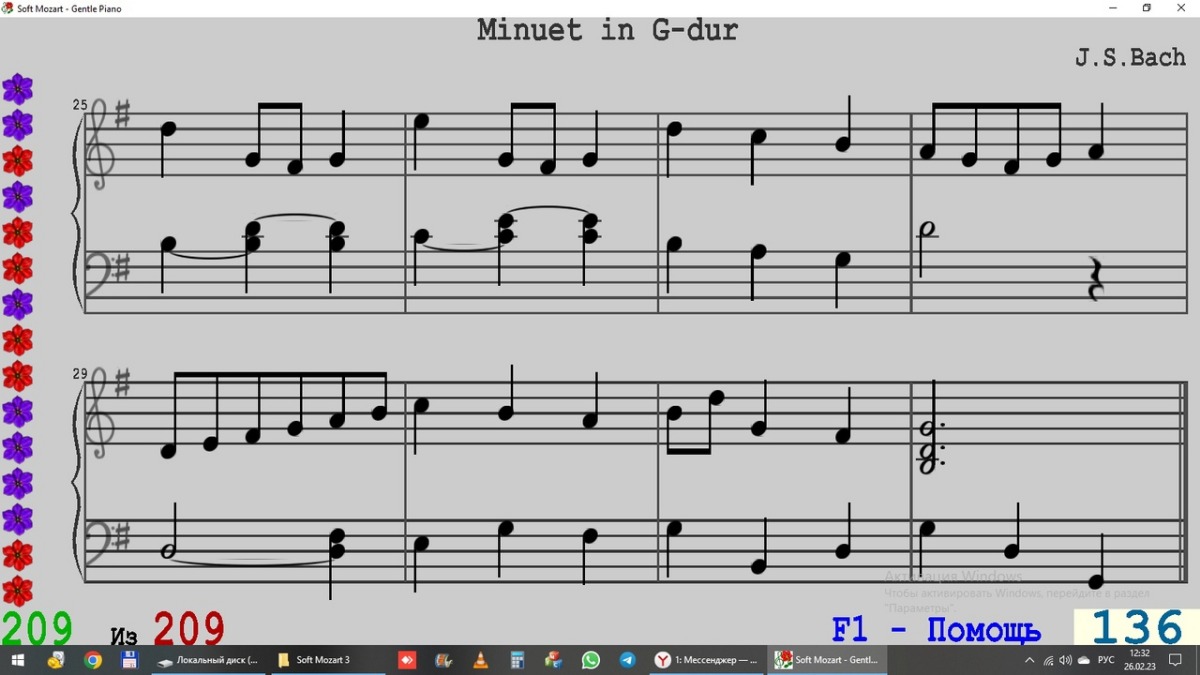Open the floppy disk icon in taskbar

pyautogui.click(x=129, y=660)
